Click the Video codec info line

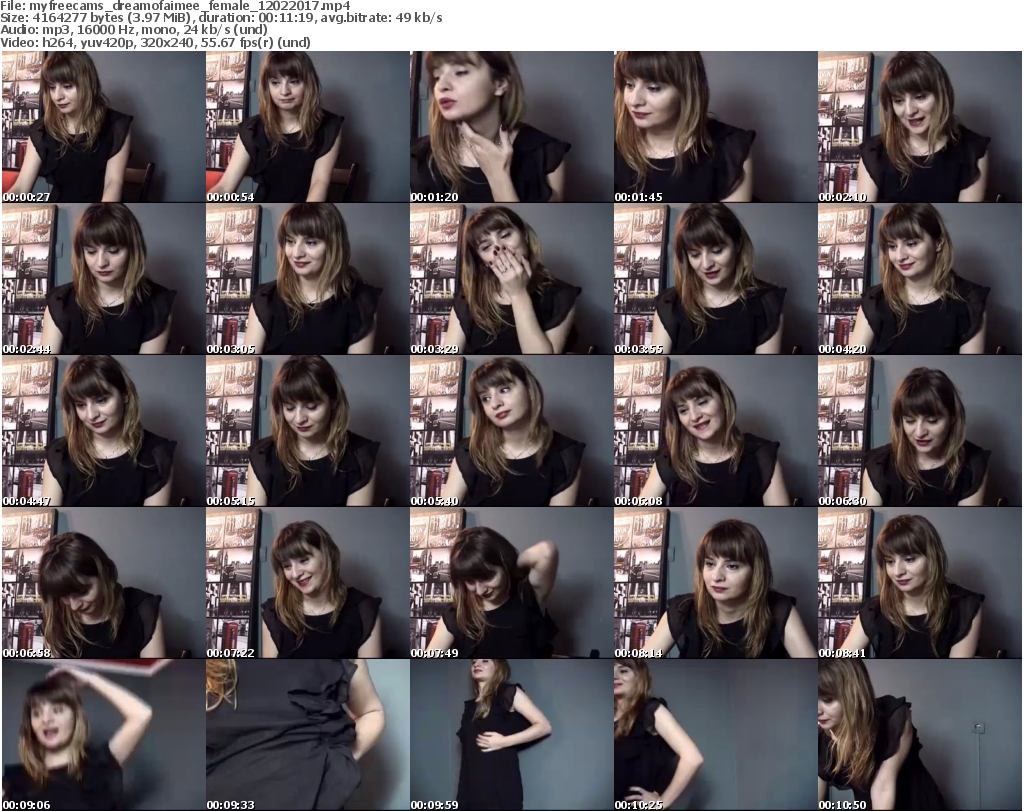tap(156, 42)
